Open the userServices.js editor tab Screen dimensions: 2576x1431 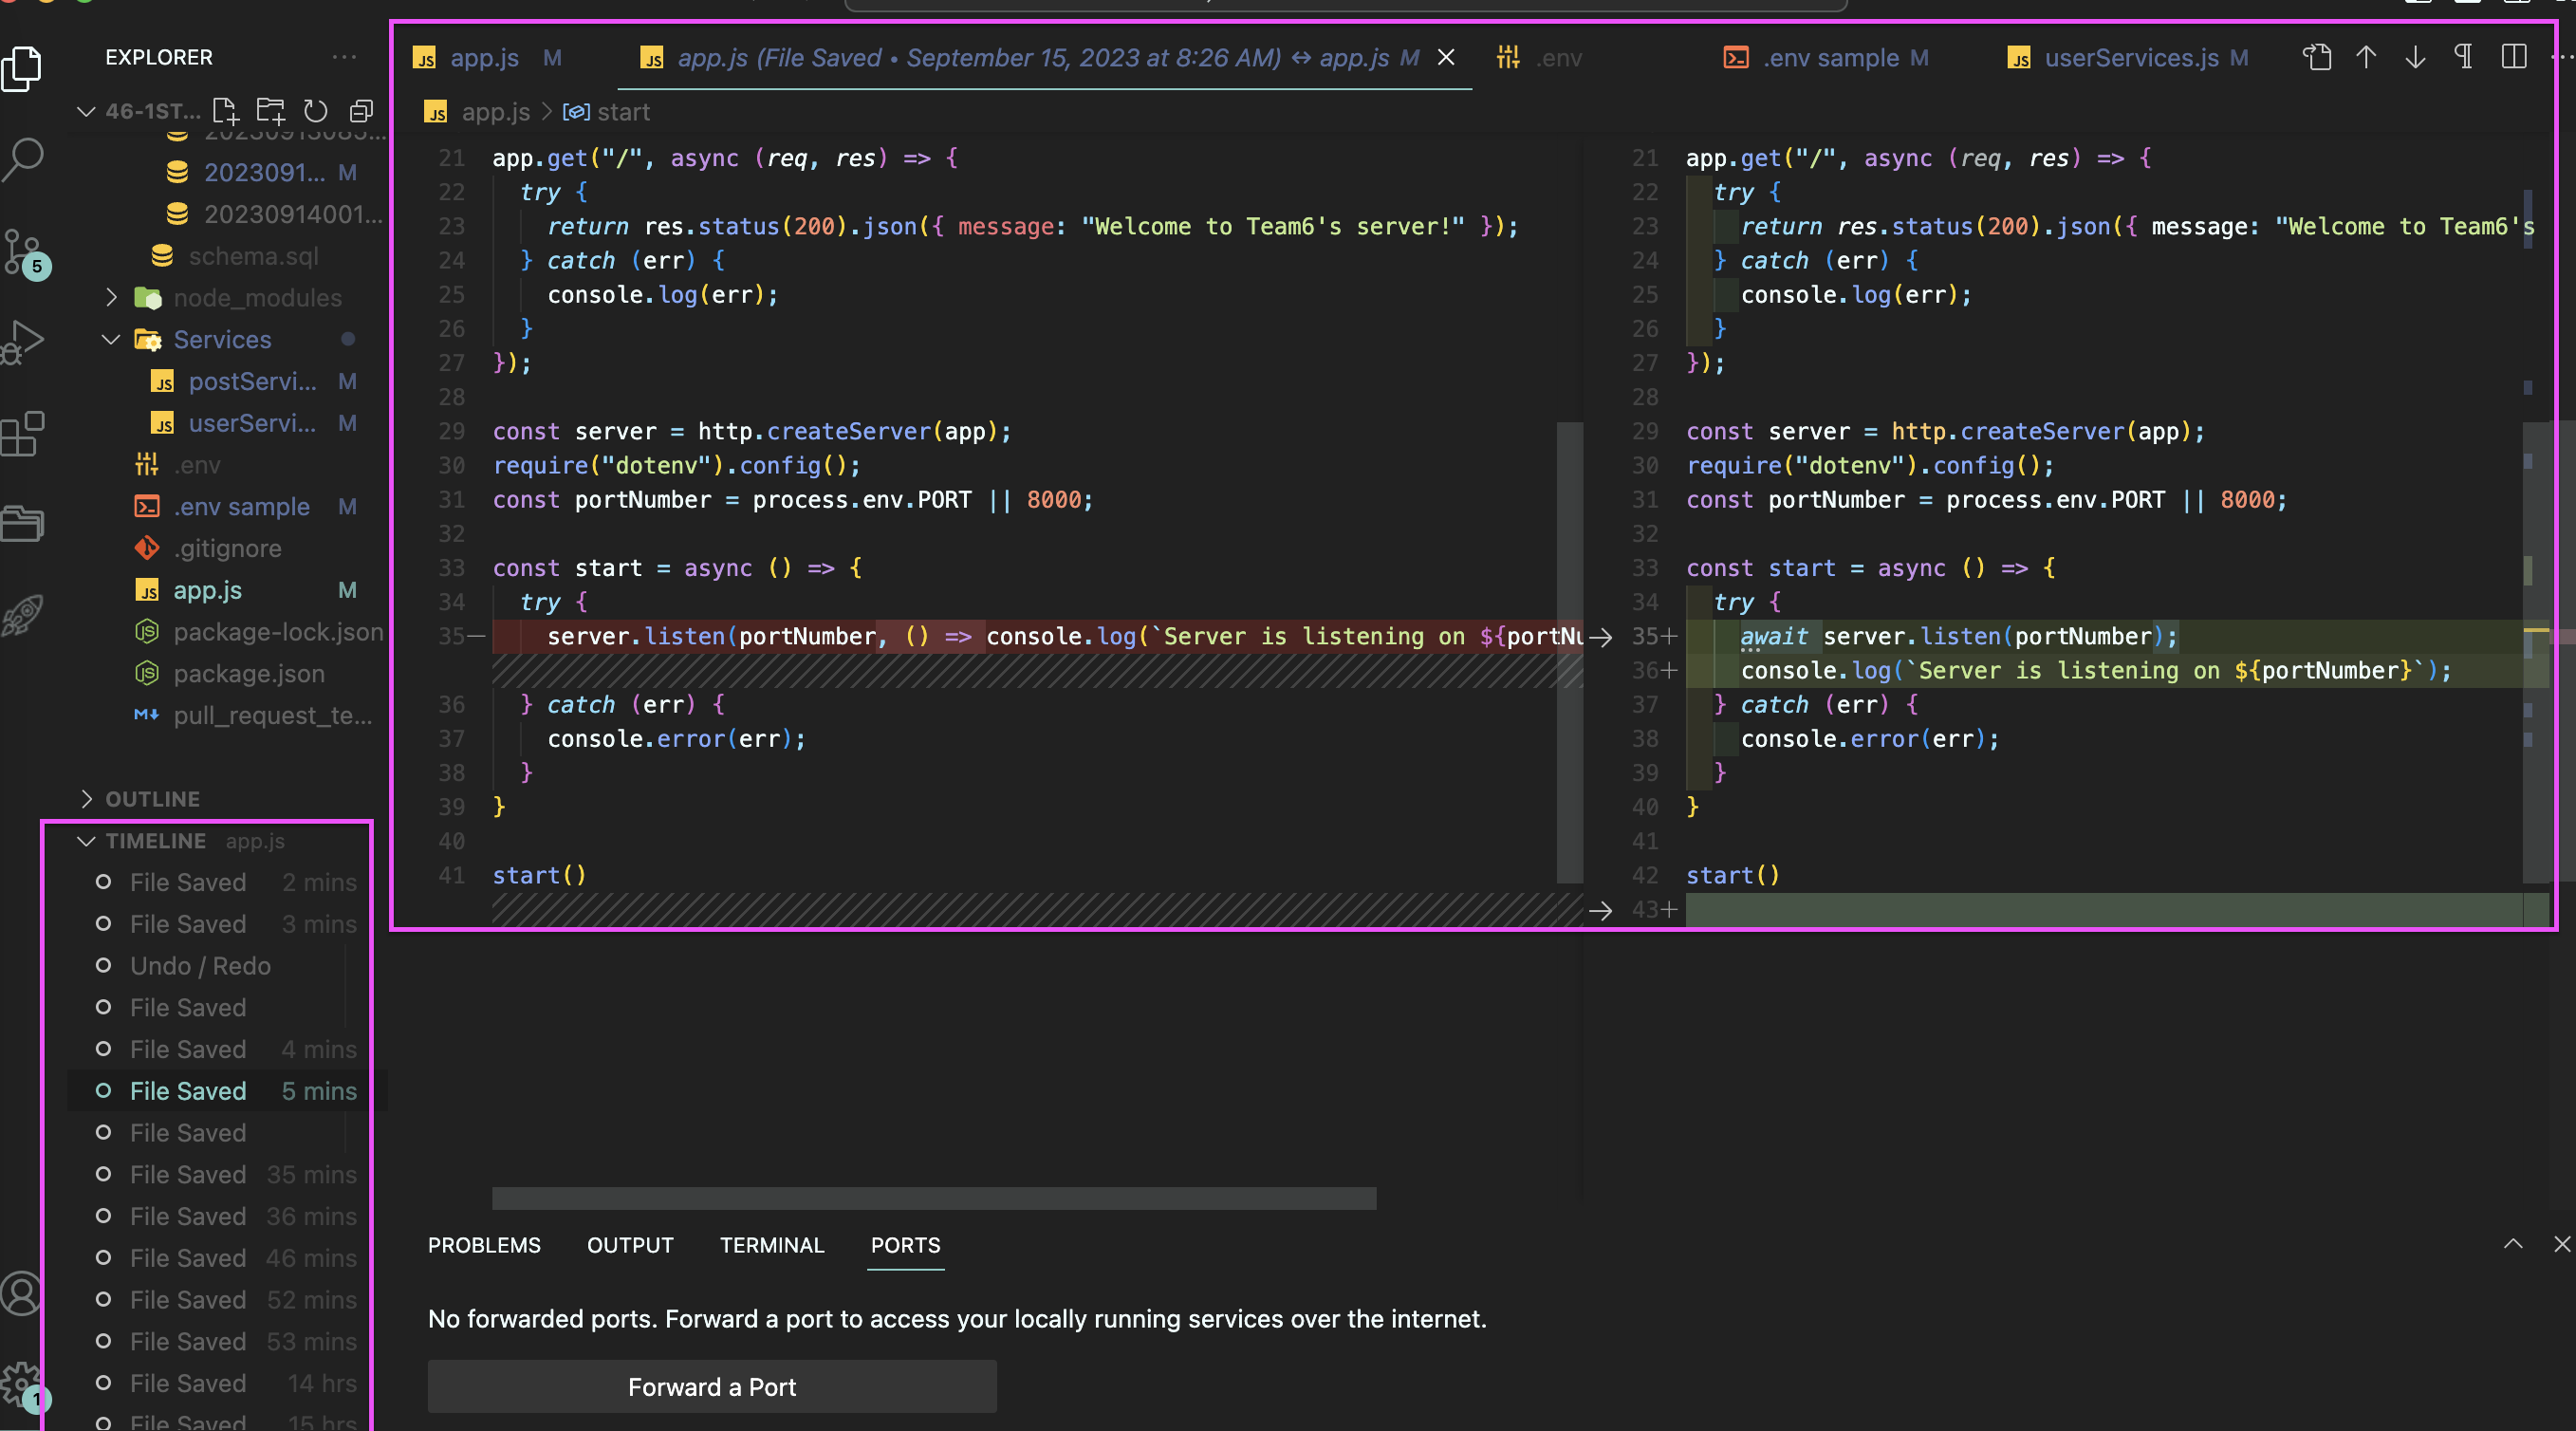2130,58
